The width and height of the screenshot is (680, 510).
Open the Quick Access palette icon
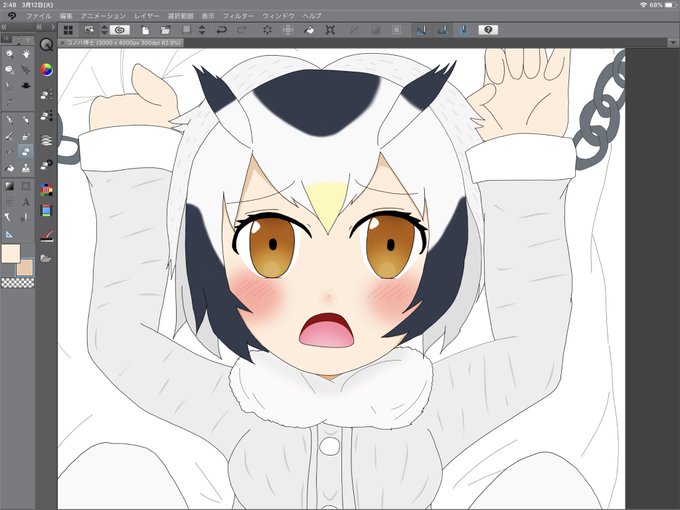[46, 45]
